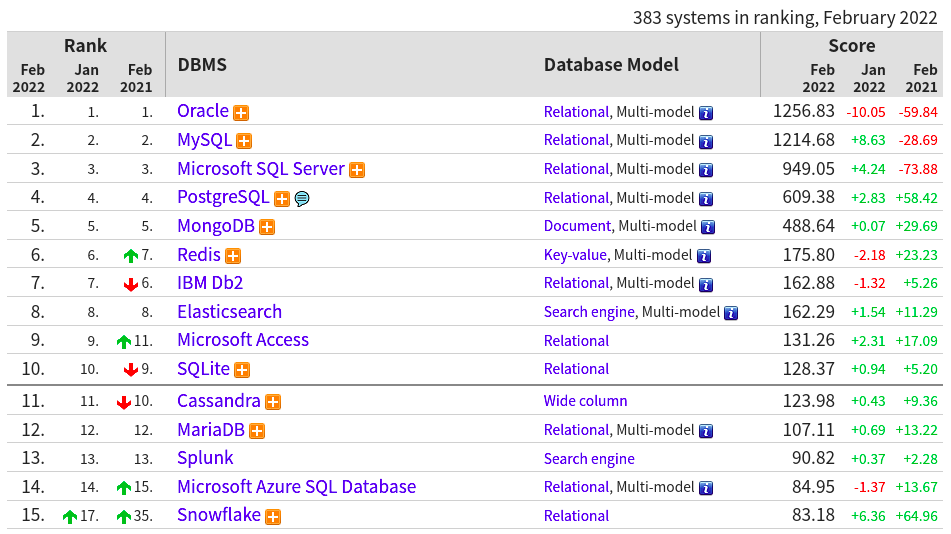Click the orange plus icon next to Oracle
951x534 pixels.
241,113
